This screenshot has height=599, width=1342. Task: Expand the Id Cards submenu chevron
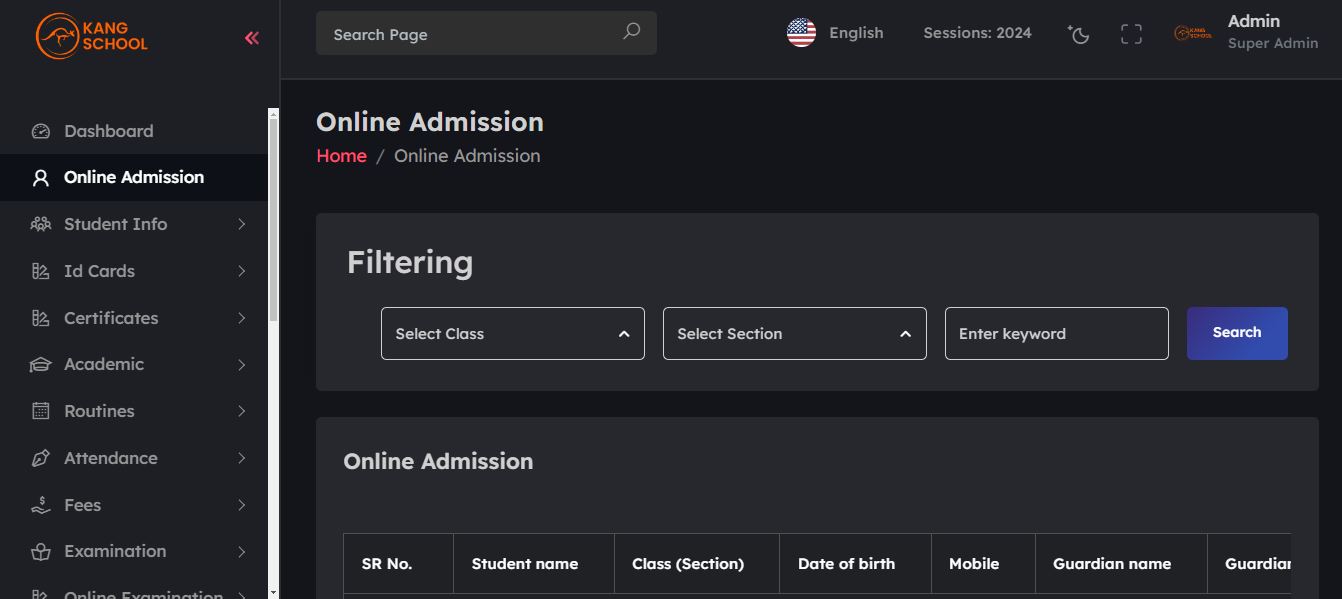[x=241, y=271]
